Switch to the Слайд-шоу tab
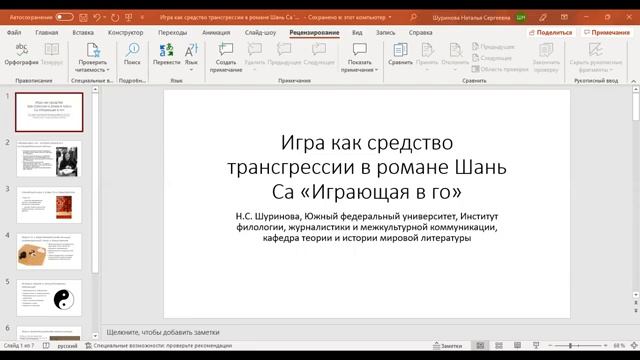Viewport: 640px width, 360px height. [x=260, y=32]
